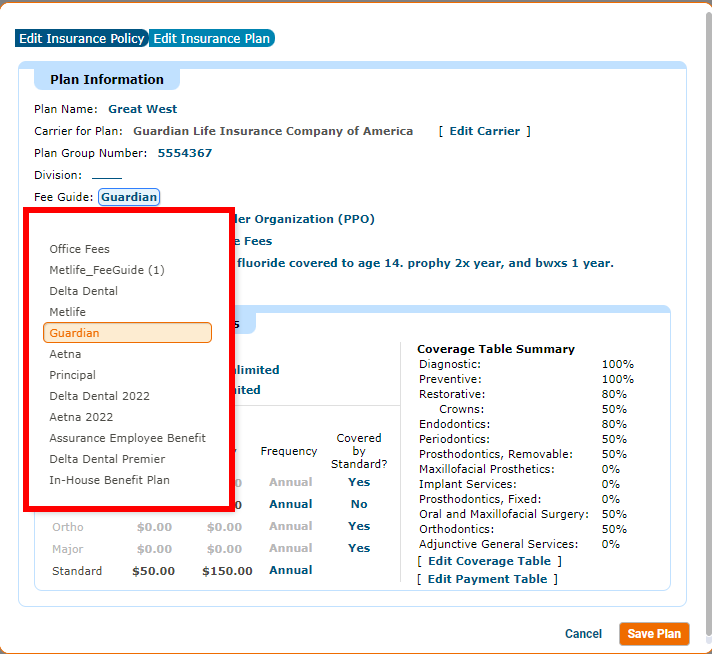
Task: Click Standard row Annual frequency
Action: 291,570
